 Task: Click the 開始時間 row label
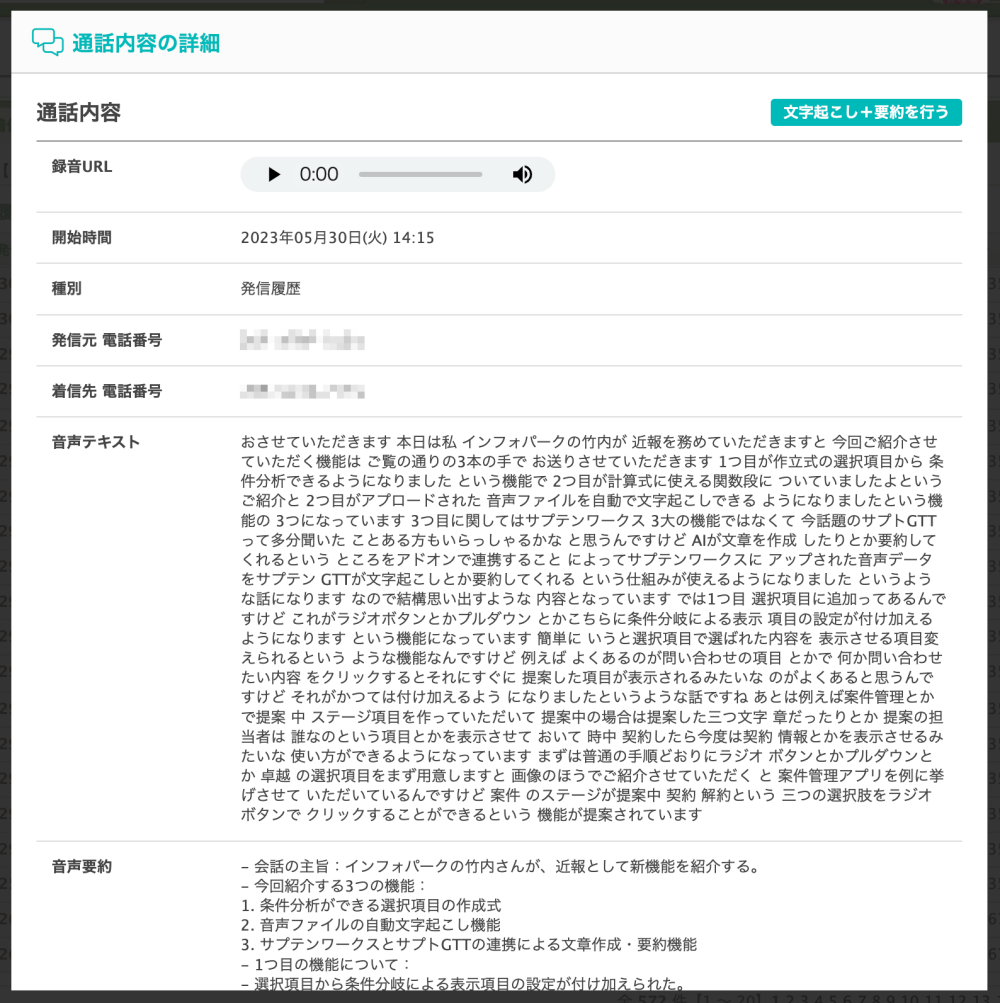pyautogui.click(x=82, y=238)
